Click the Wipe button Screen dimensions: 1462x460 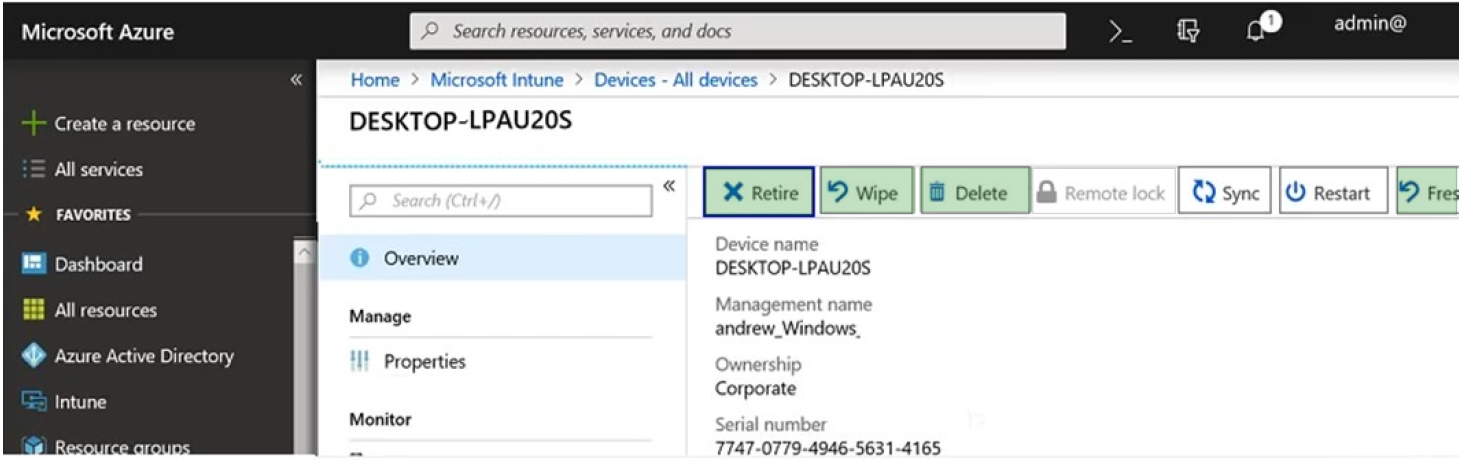tap(867, 191)
